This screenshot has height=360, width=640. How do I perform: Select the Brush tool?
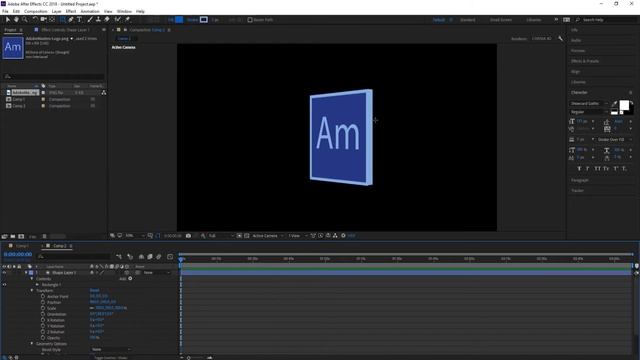pos(90,20)
